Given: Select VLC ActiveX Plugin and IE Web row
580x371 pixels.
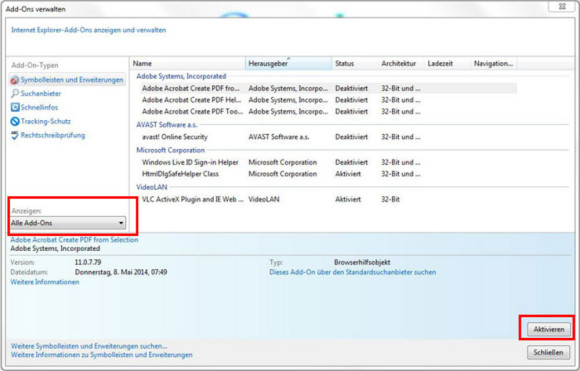Looking at the screenshot, I should click(324, 199).
